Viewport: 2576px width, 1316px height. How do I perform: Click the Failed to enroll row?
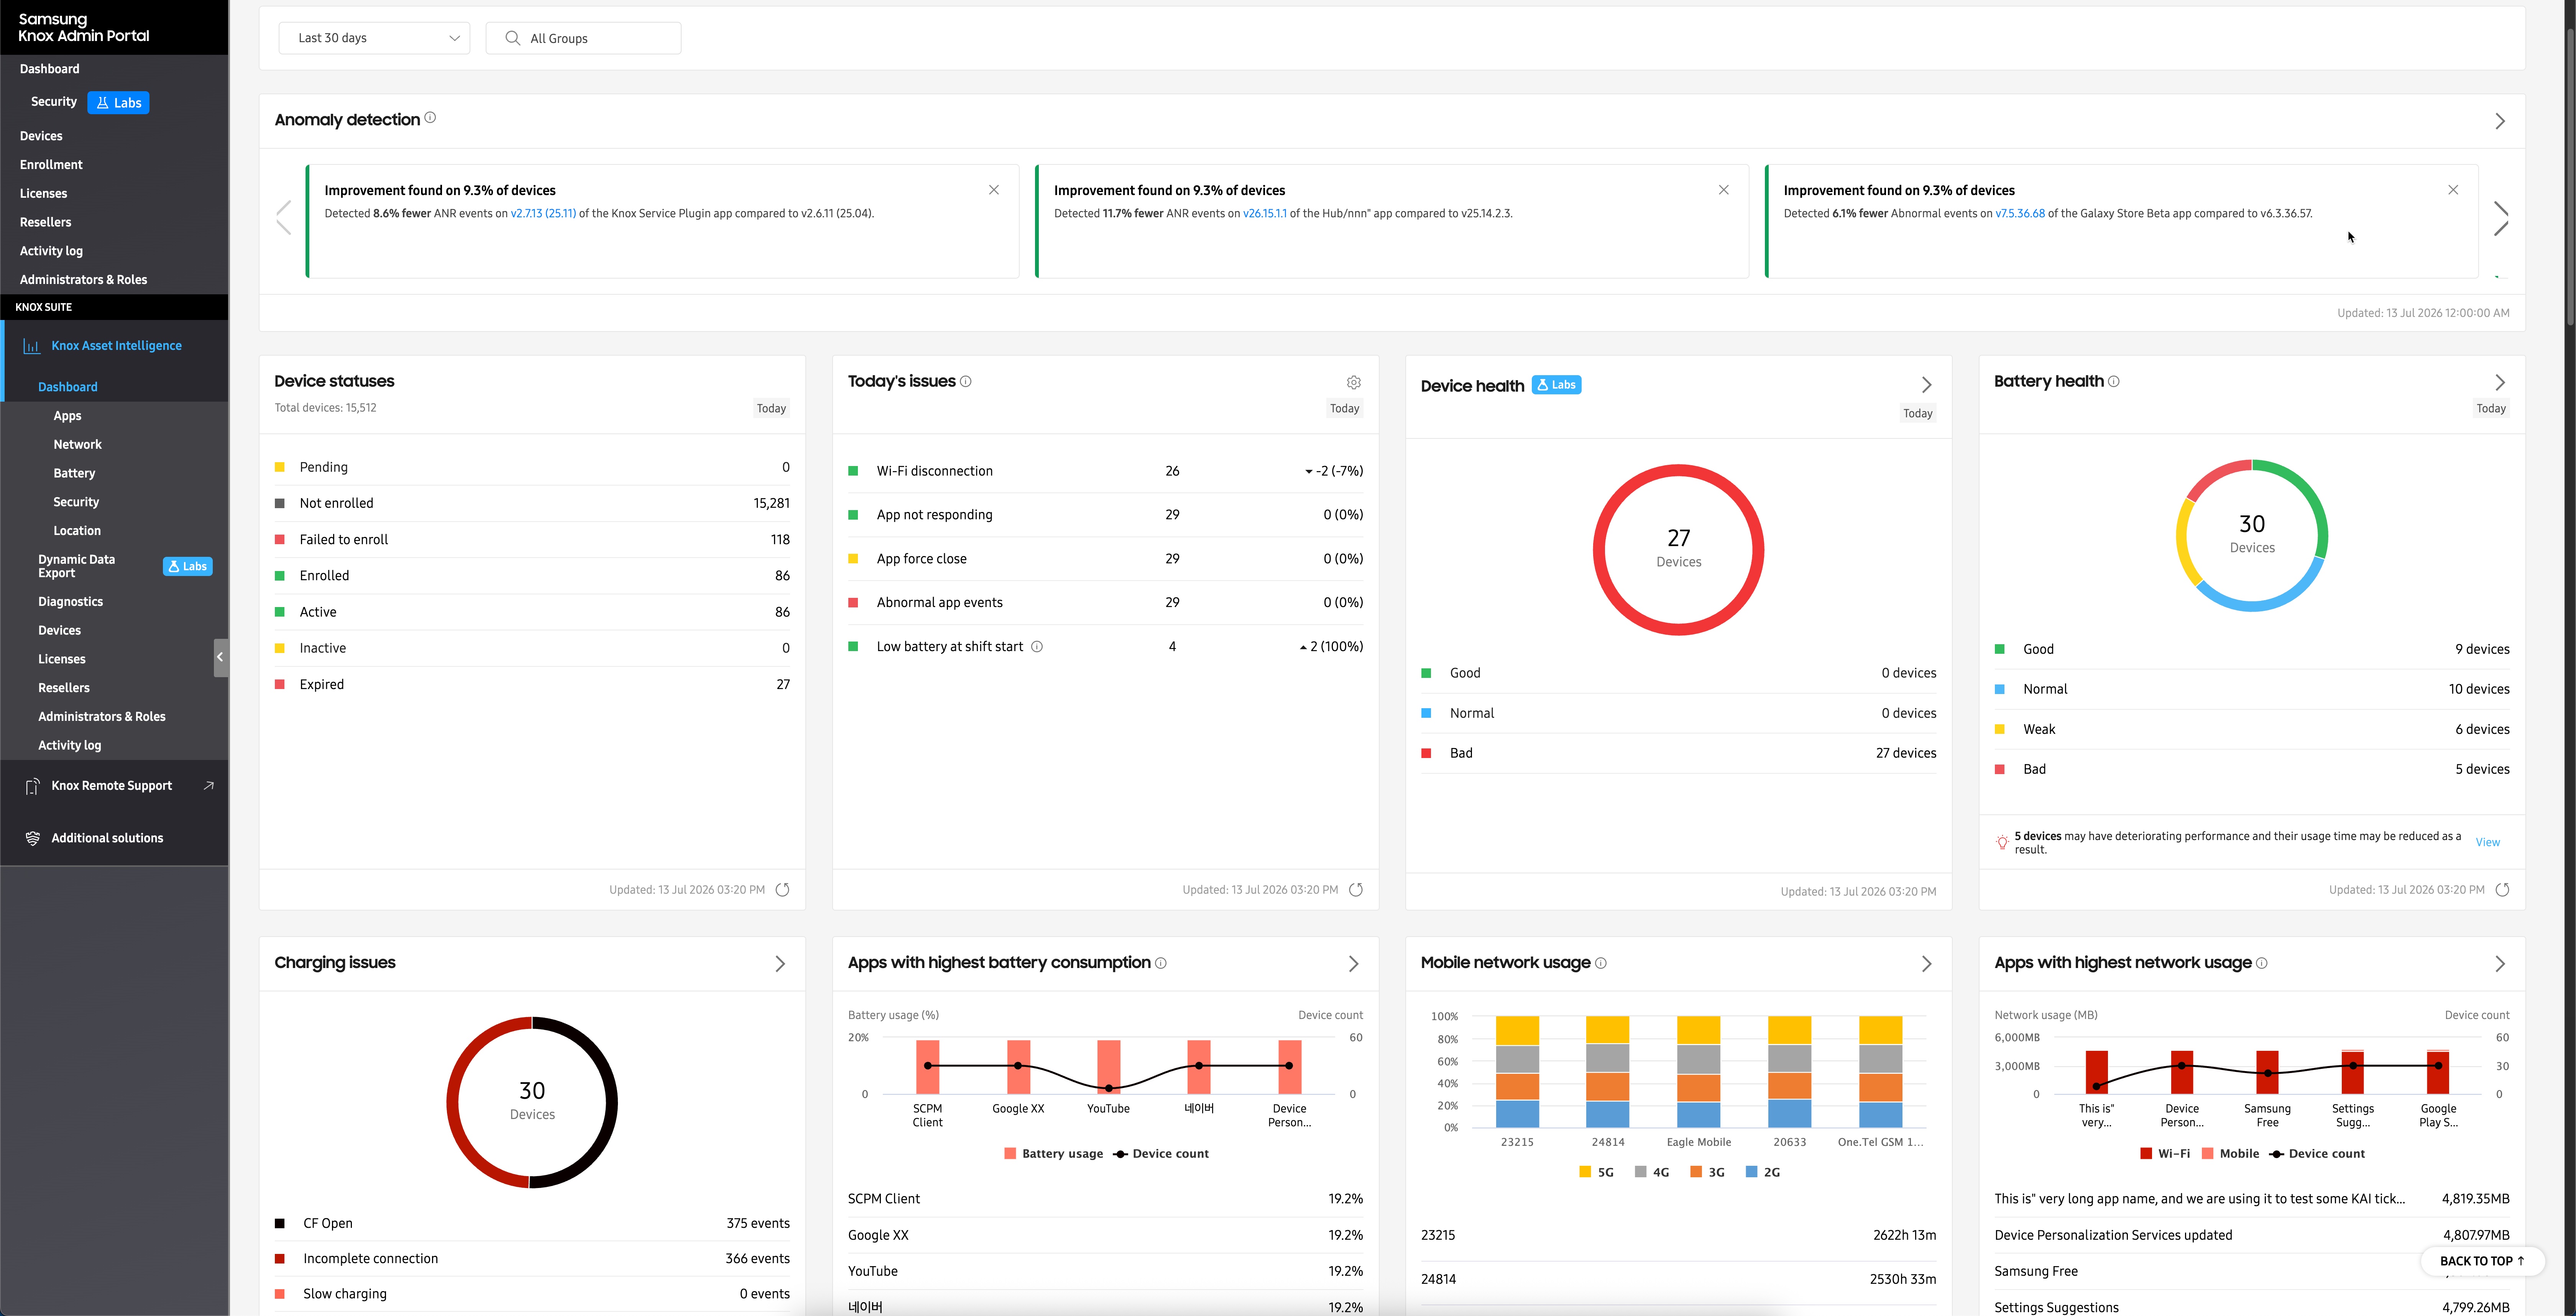point(532,540)
